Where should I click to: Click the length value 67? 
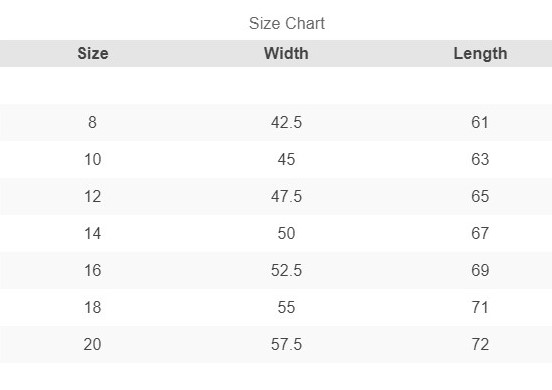click(x=480, y=233)
